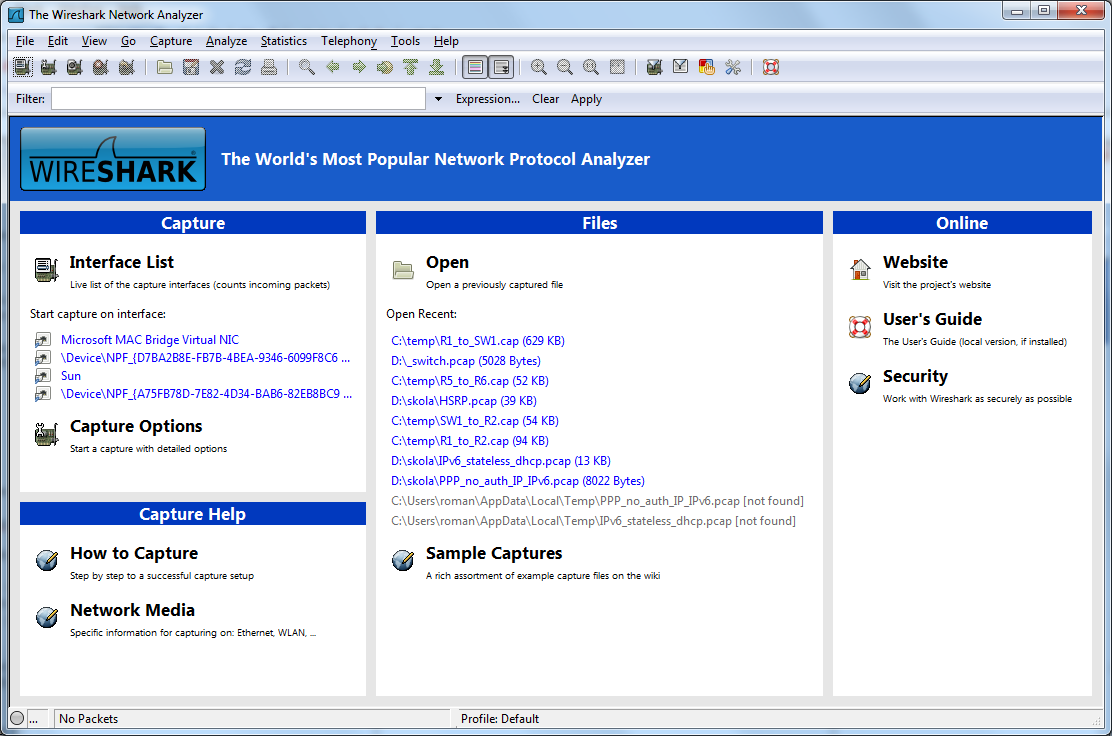Save the capture file via the toolbar icon
This screenshot has height=736, width=1112.
(191, 67)
